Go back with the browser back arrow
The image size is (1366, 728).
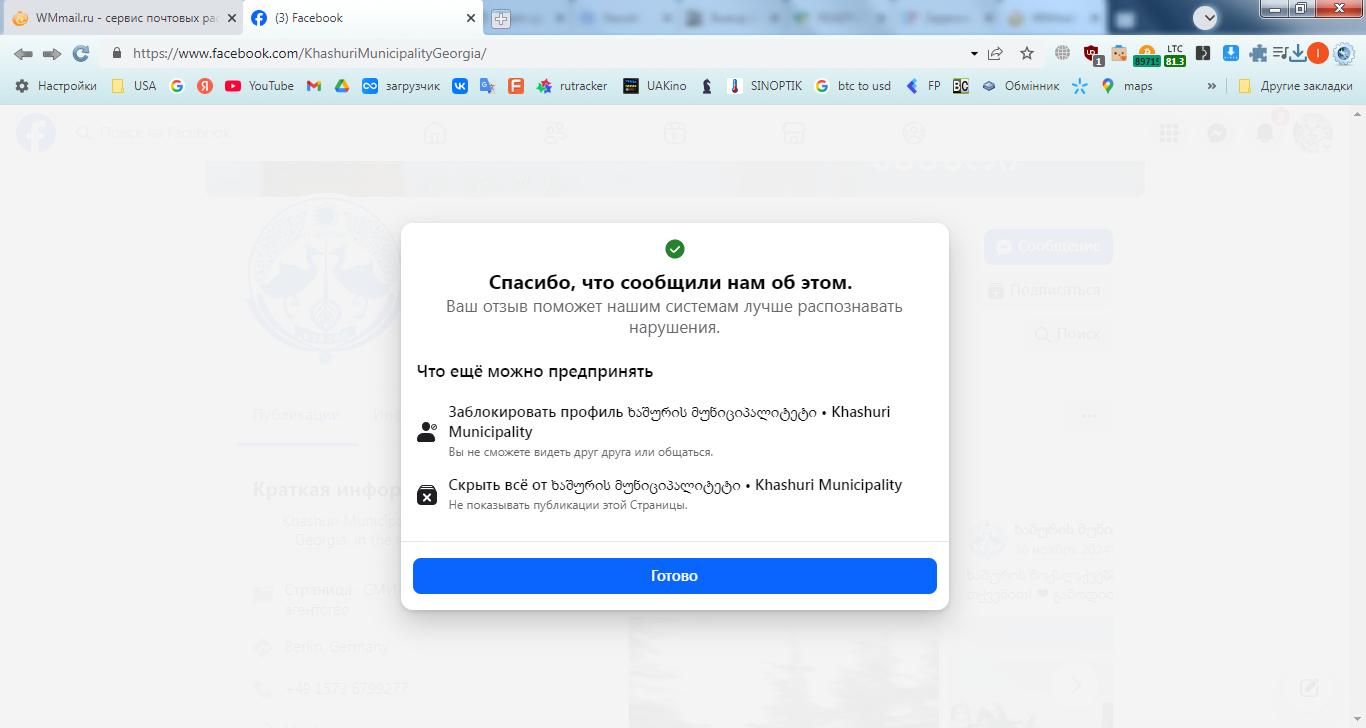23,53
